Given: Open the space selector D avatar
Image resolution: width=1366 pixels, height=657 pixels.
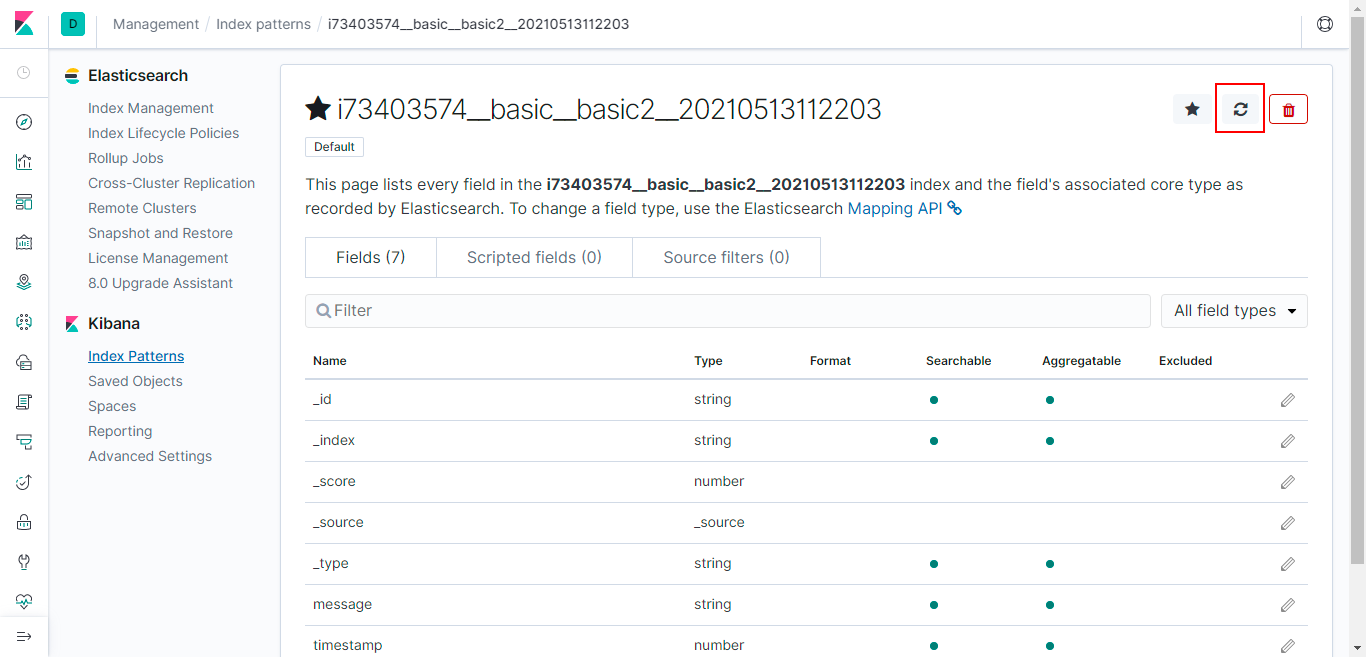Looking at the screenshot, I should coord(72,24).
